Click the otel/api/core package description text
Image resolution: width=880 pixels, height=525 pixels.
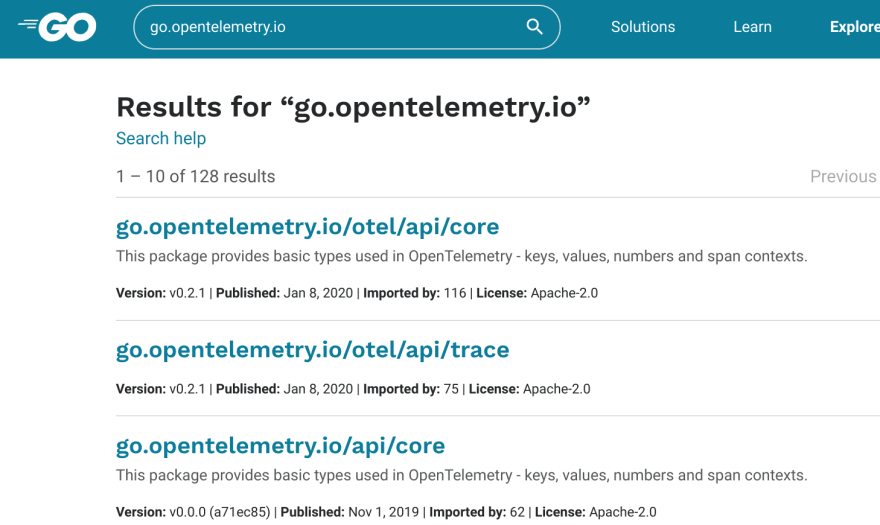[461, 256]
